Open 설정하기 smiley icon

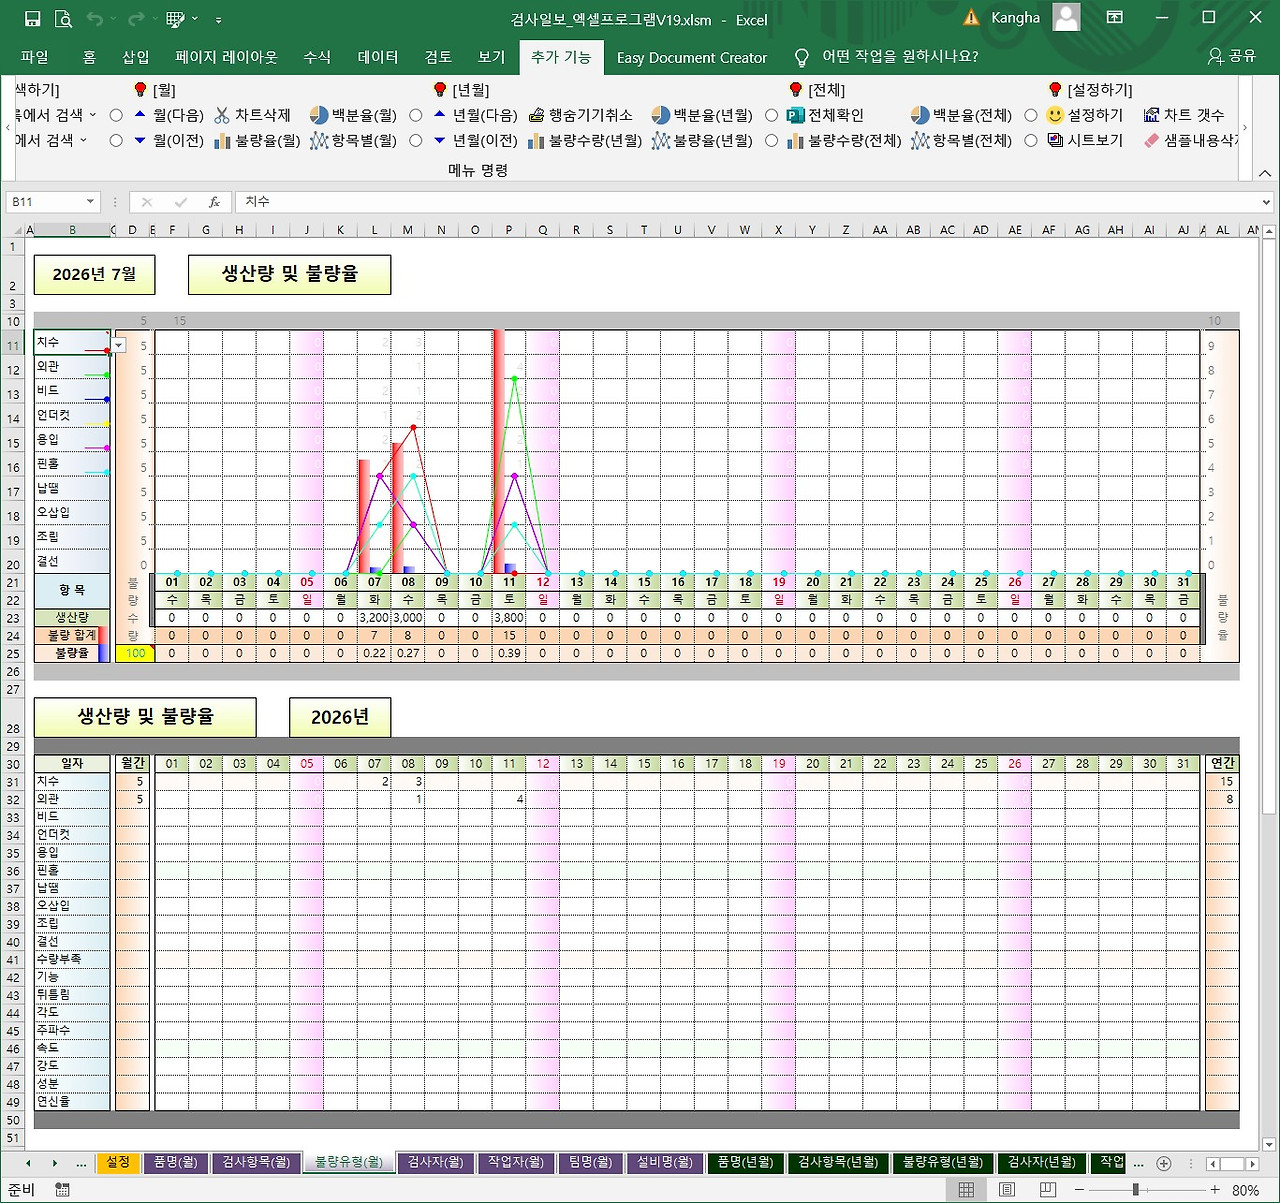pos(1055,116)
